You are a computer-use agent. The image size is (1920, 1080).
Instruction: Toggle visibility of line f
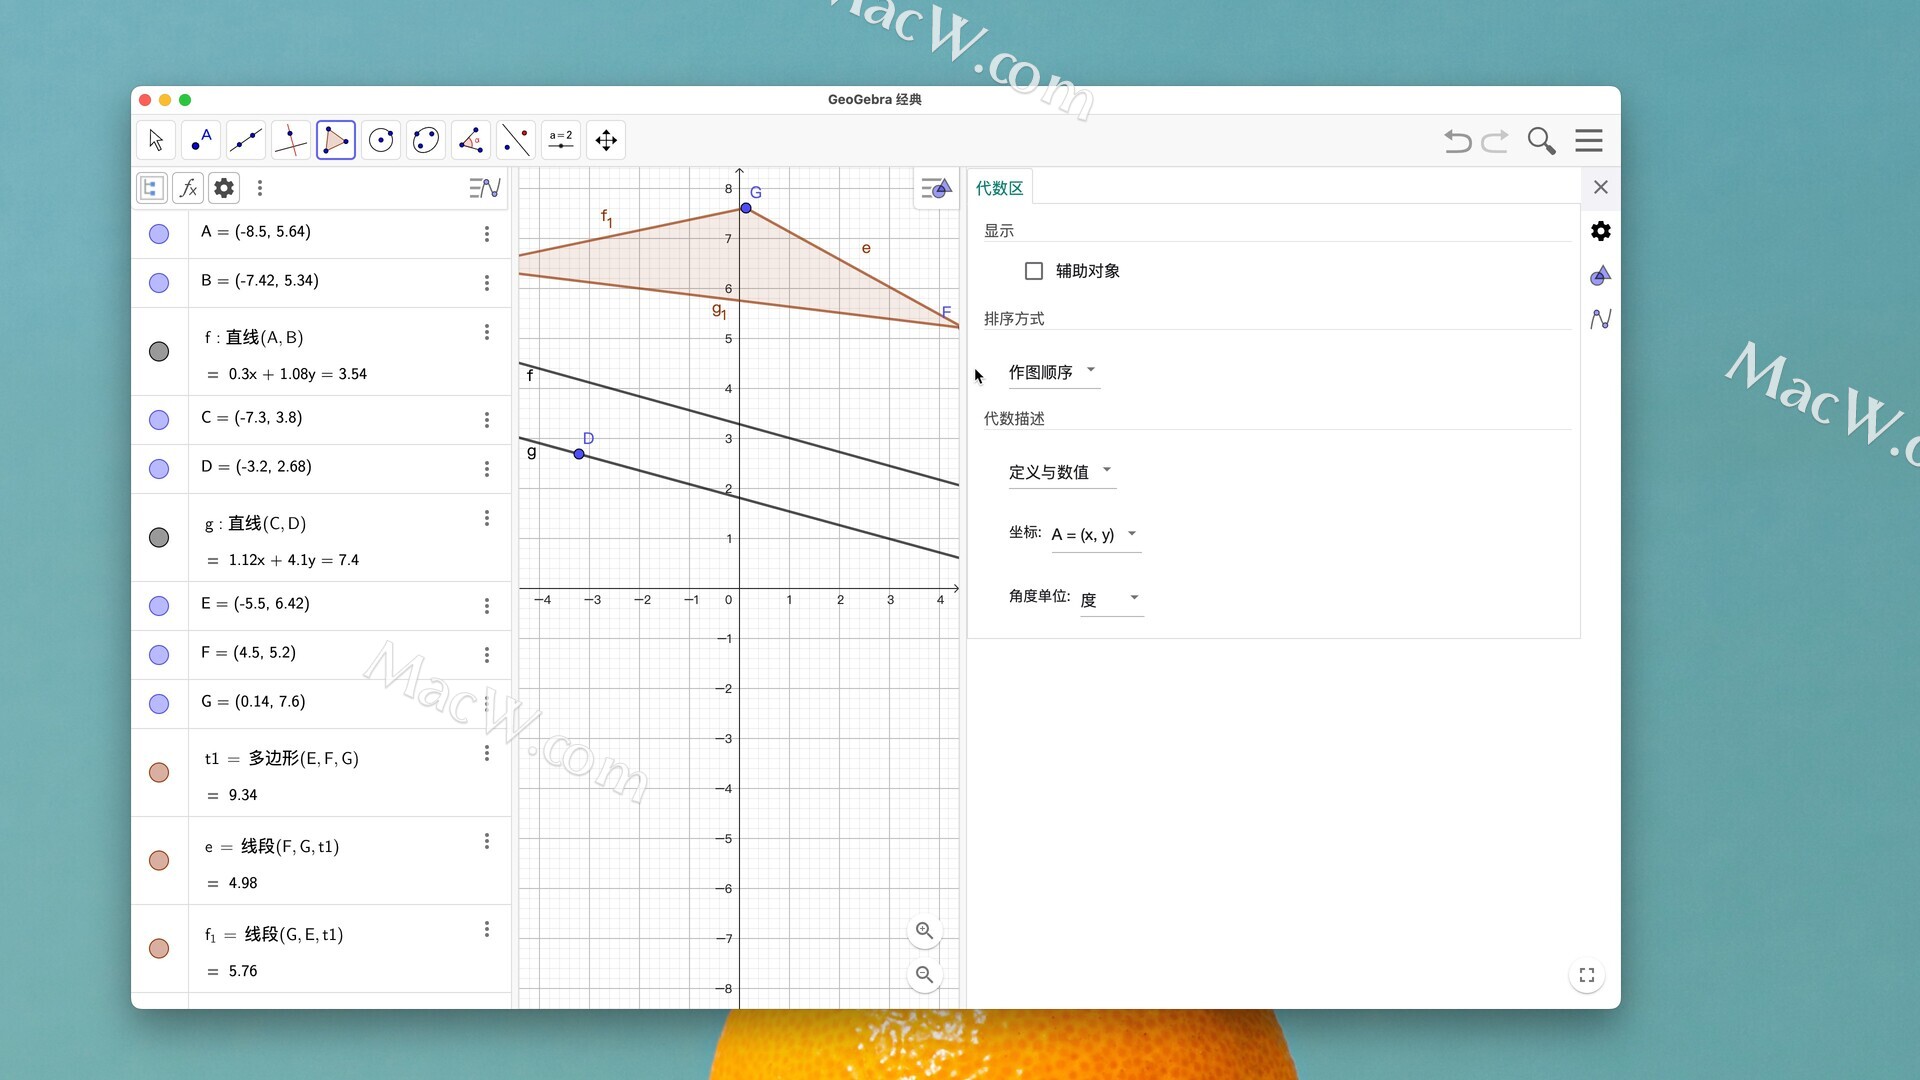click(x=159, y=352)
